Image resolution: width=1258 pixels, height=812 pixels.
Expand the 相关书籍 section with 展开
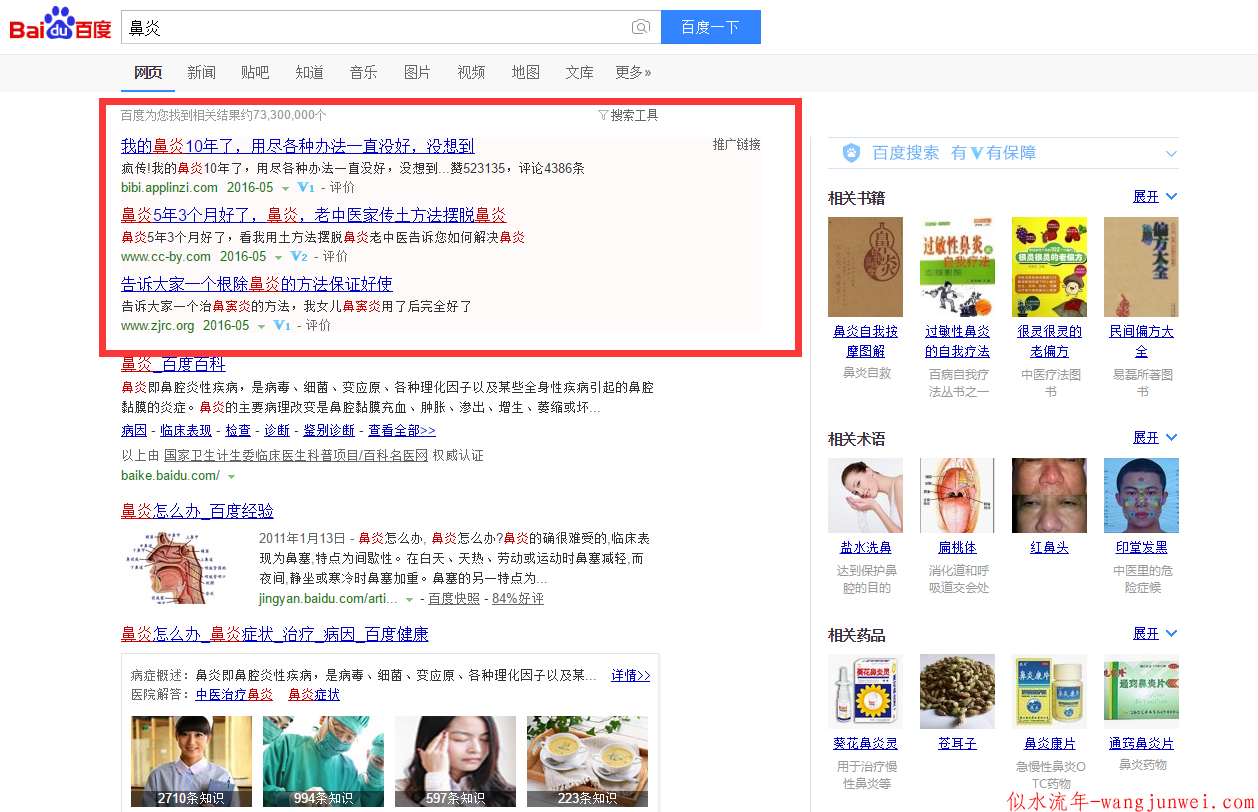point(1155,197)
